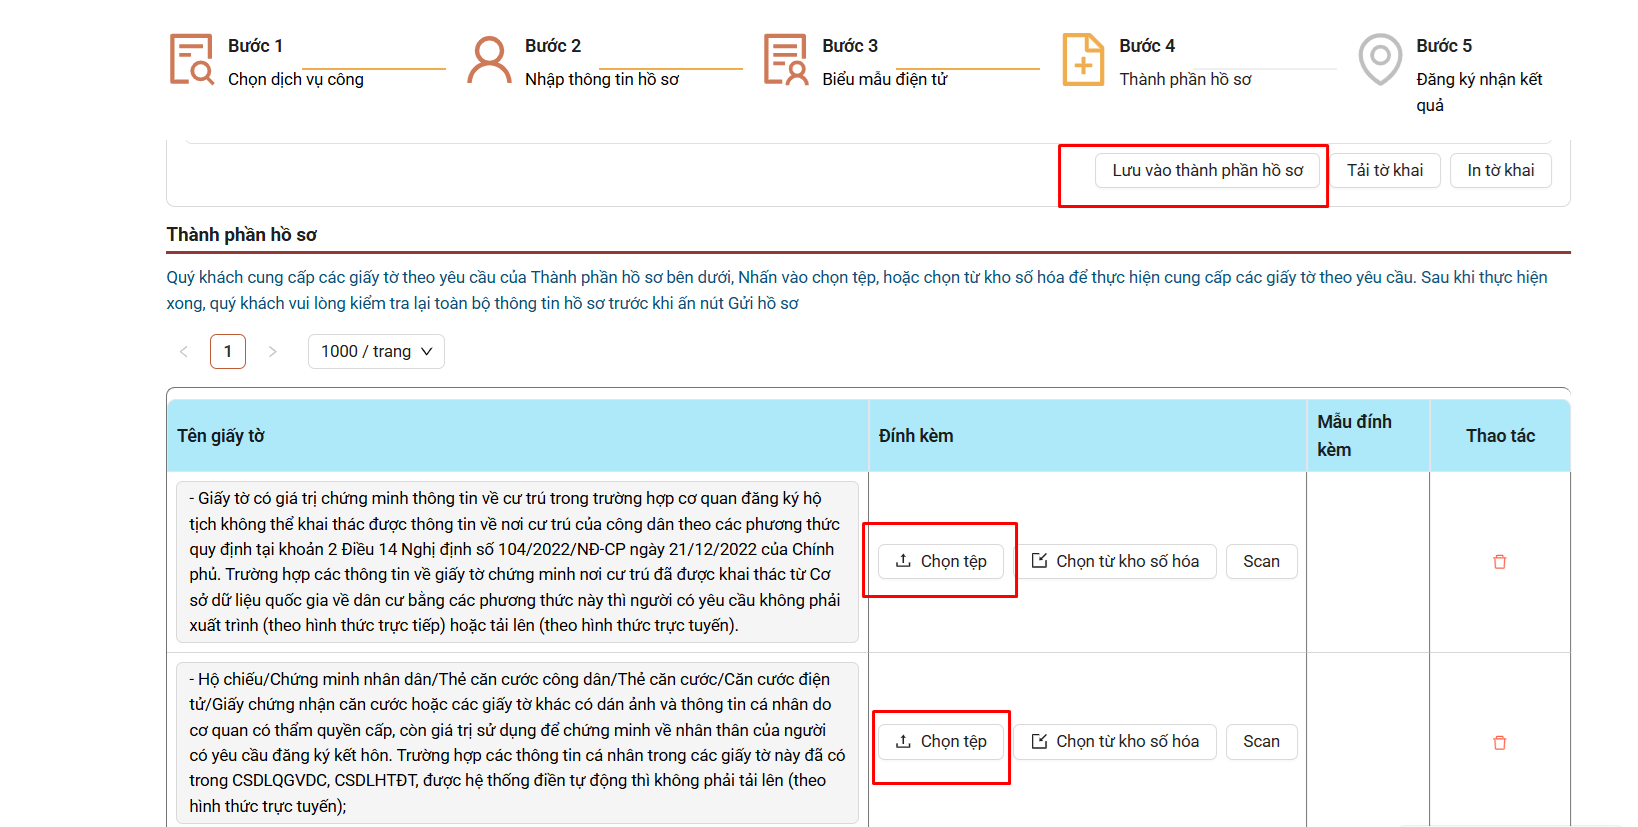Image resolution: width=1638 pixels, height=827 pixels.
Task: Open the 1000 / trang page size dropdown
Action: click(376, 351)
